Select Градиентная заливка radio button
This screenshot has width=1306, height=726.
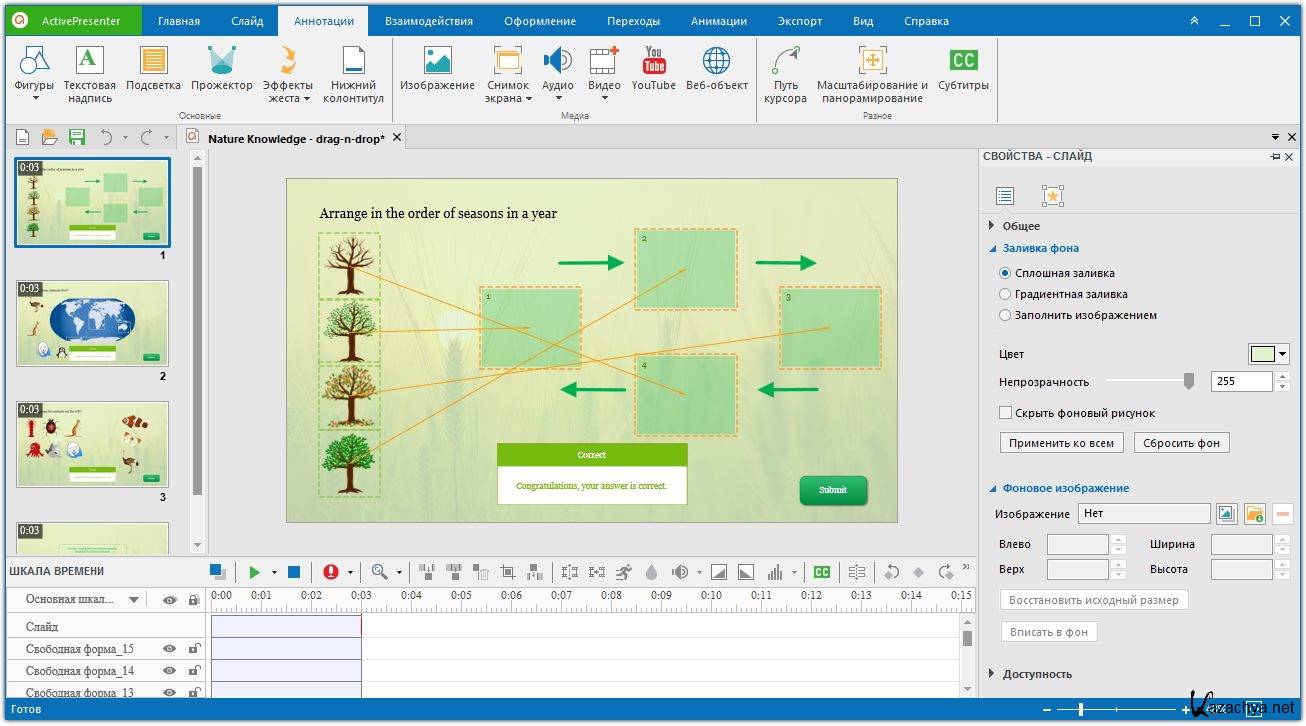tap(1005, 294)
